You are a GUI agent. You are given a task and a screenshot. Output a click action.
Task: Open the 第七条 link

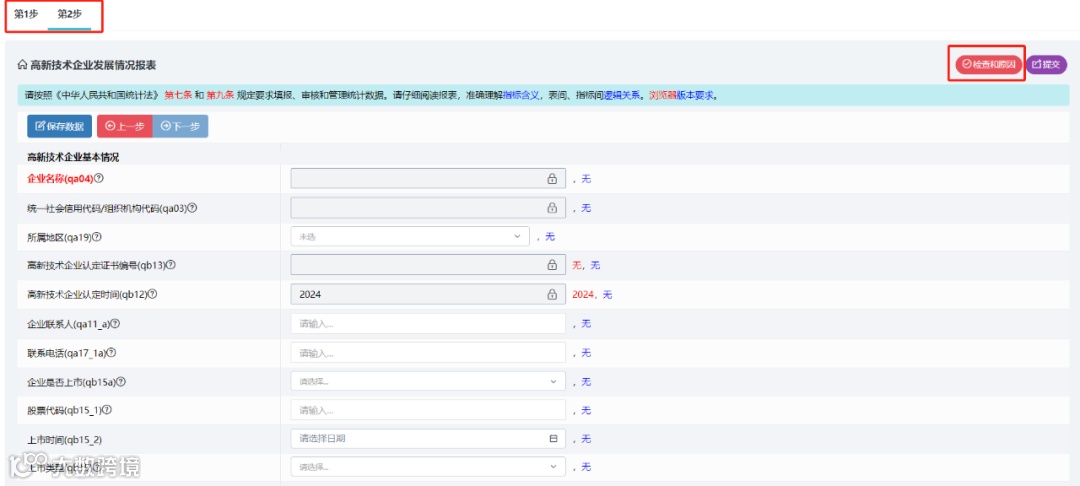(178, 96)
